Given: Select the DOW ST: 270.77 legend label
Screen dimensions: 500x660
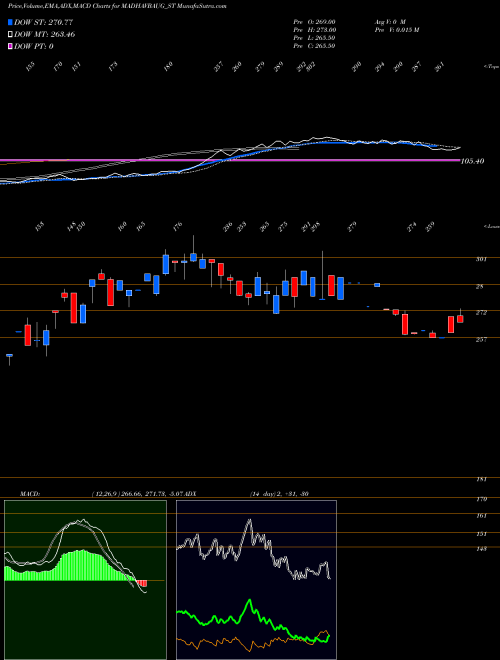Looking at the screenshot, I should coord(44,22).
